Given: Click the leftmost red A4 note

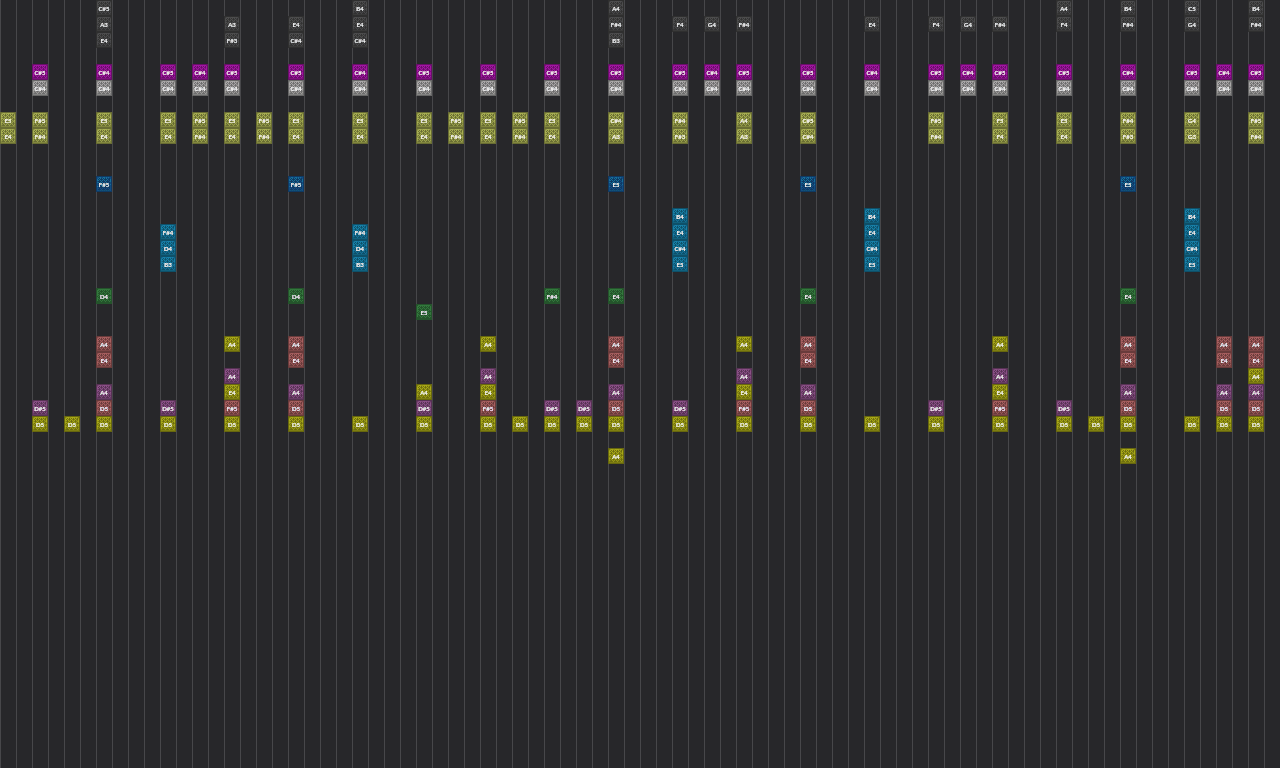Looking at the screenshot, I should pyautogui.click(x=104, y=344).
